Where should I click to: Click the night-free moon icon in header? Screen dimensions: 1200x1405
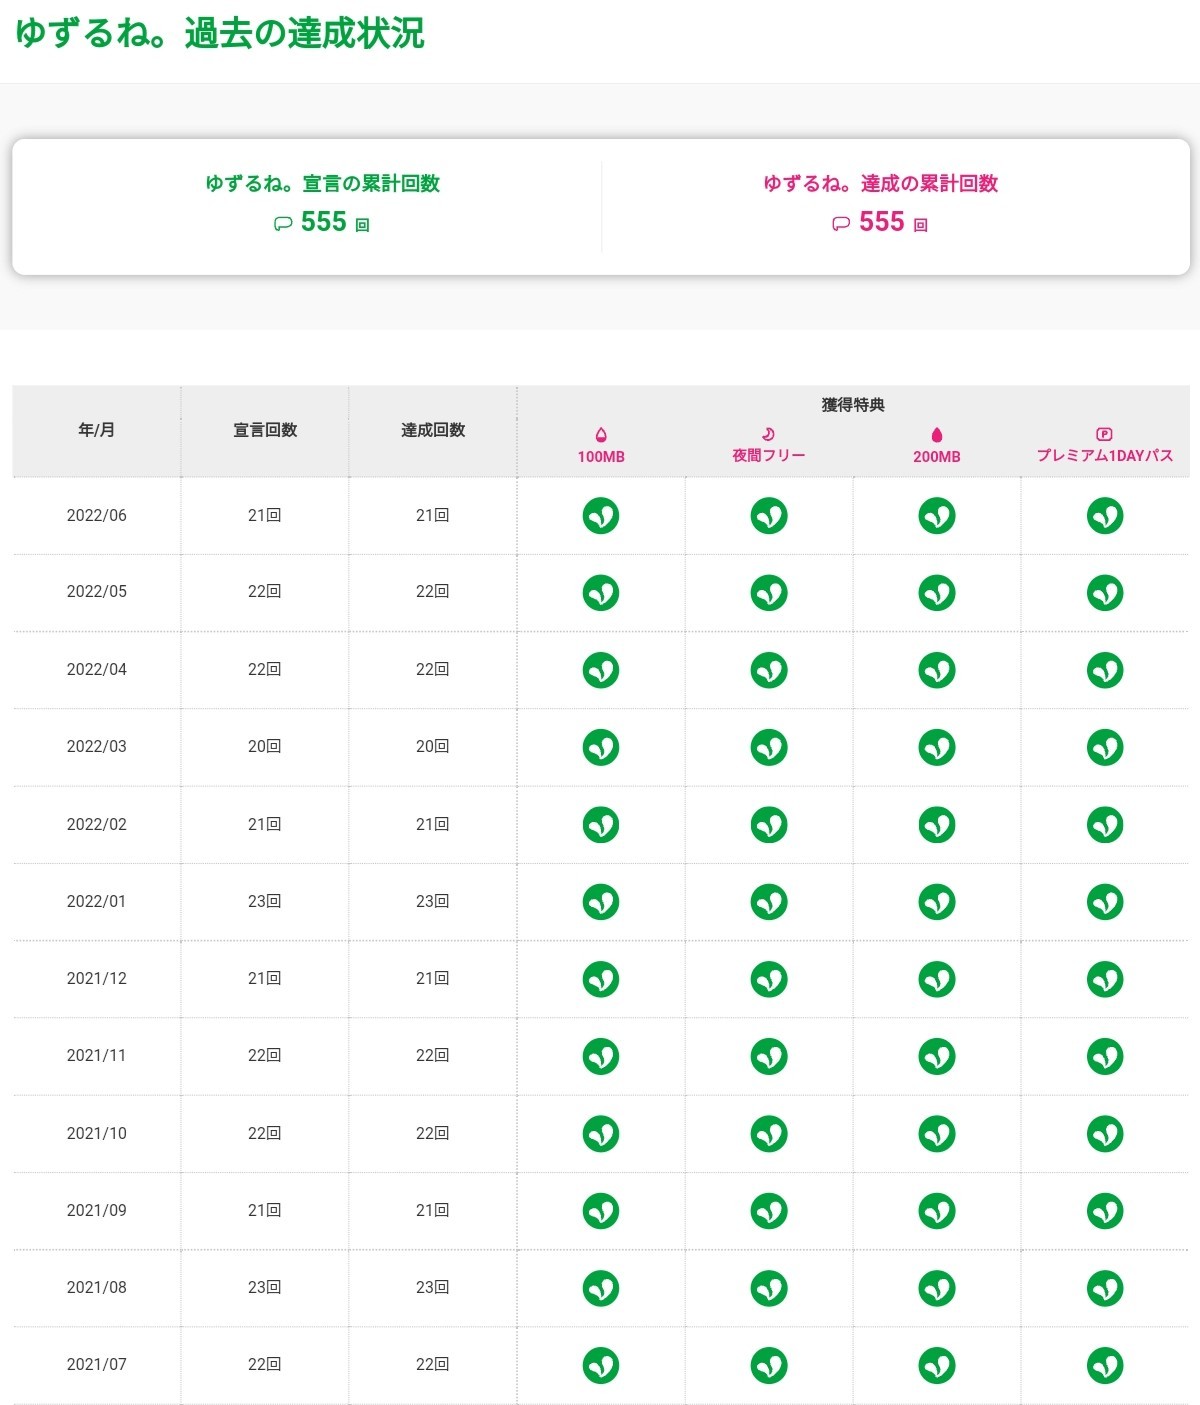tap(768, 434)
